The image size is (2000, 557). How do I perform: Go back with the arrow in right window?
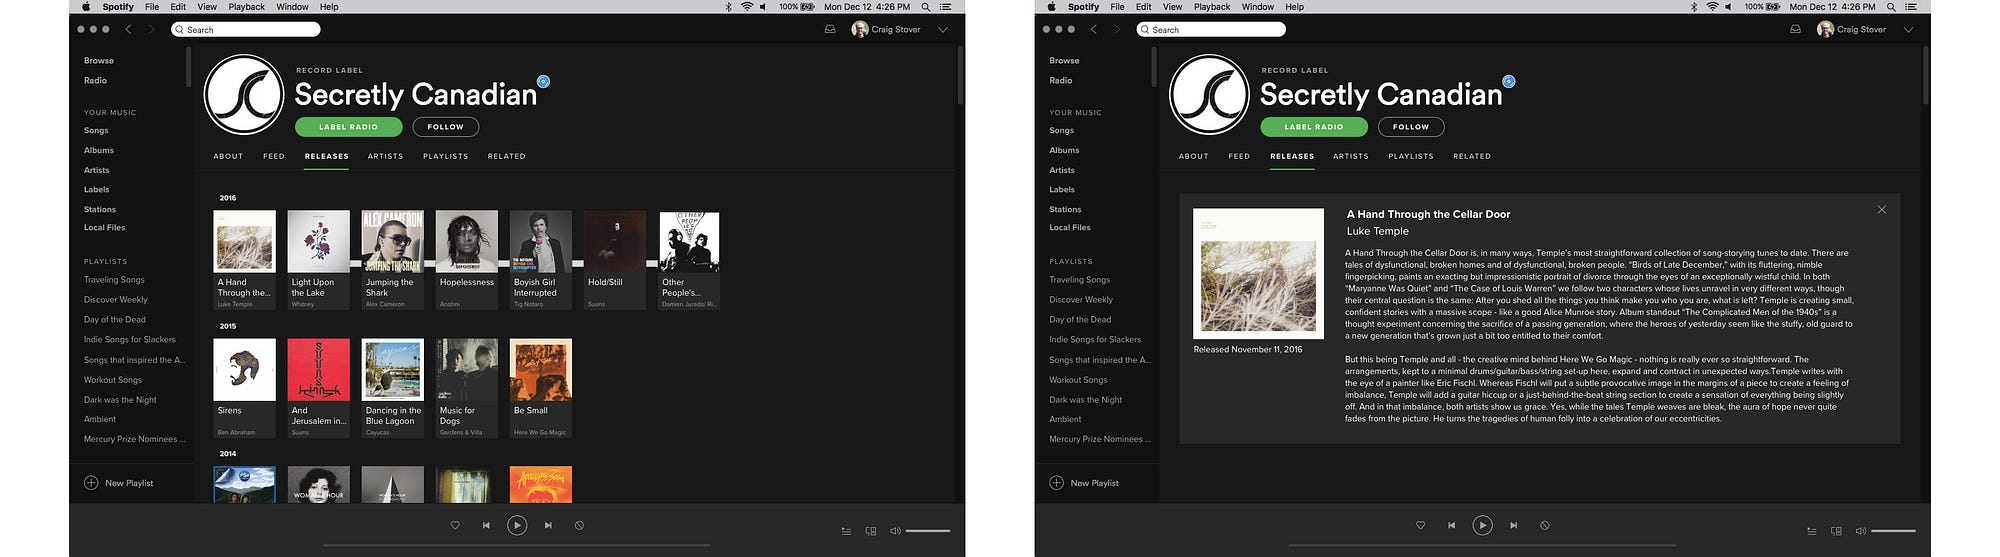(1093, 29)
